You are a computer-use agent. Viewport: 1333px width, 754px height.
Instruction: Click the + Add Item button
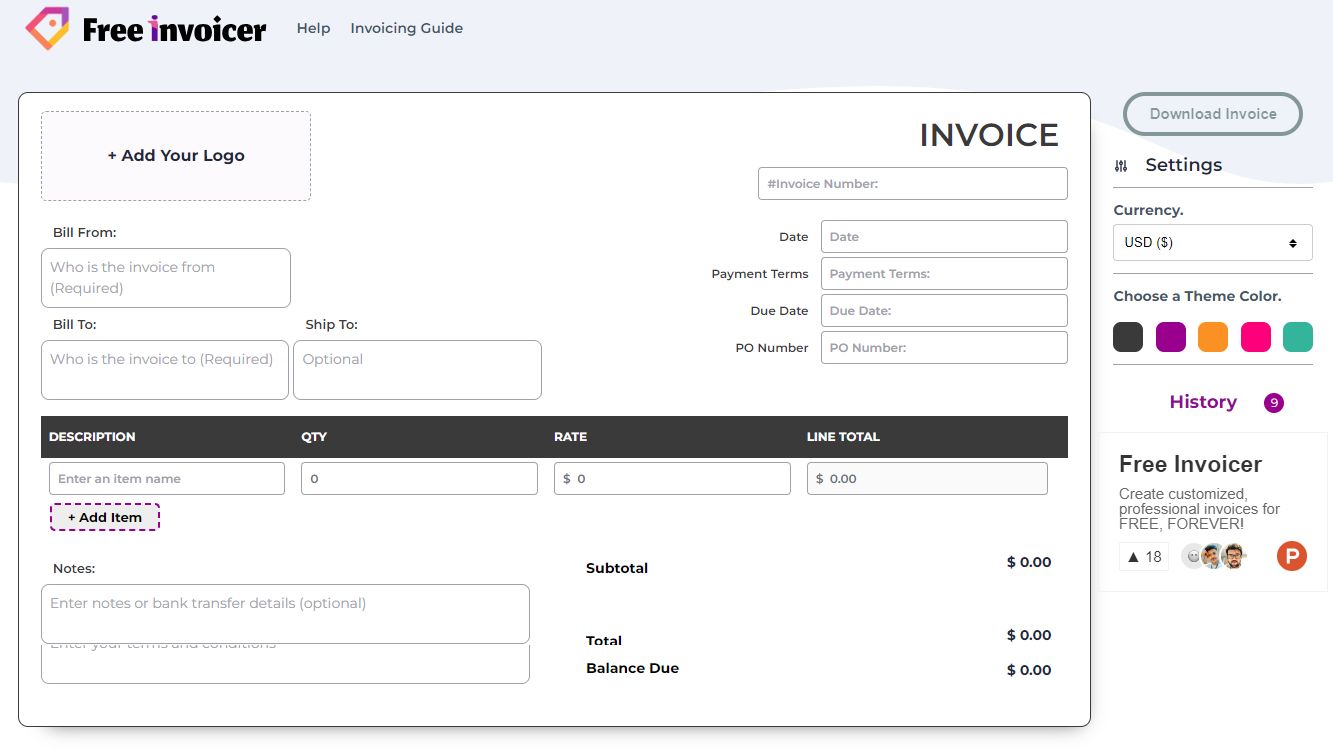(x=104, y=517)
